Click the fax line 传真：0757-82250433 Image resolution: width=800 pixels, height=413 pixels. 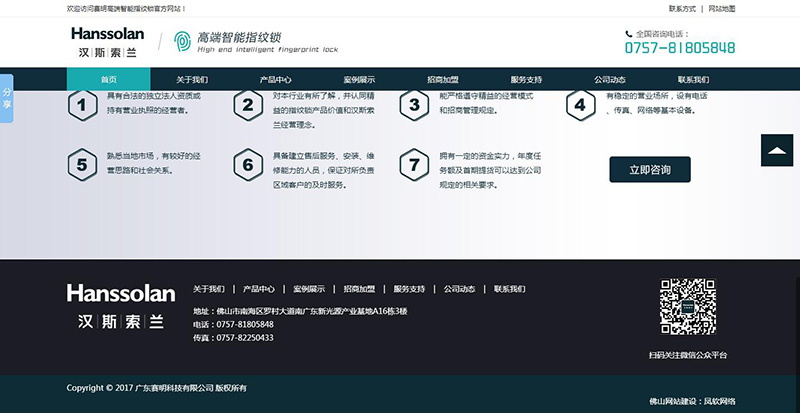pyautogui.click(x=233, y=338)
